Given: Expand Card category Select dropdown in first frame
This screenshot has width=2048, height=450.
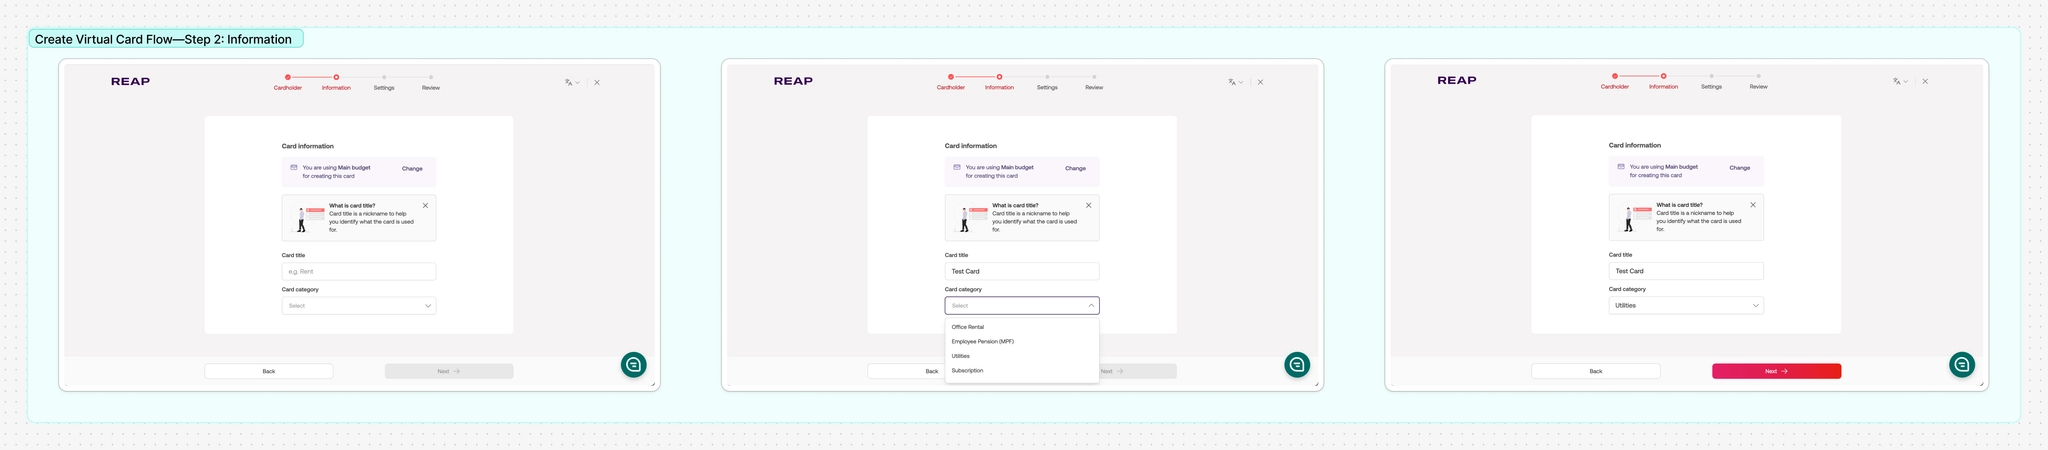Looking at the screenshot, I should [359, 306].
